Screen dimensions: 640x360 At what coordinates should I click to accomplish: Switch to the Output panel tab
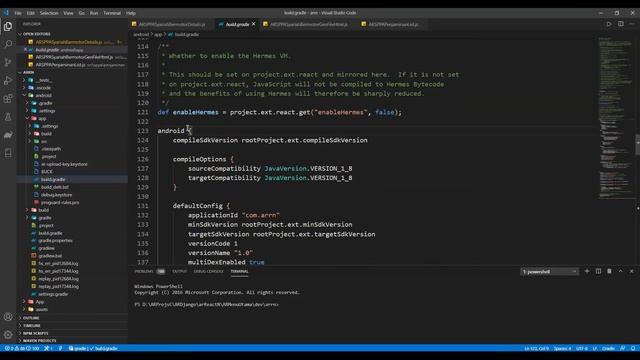point(179,271)
